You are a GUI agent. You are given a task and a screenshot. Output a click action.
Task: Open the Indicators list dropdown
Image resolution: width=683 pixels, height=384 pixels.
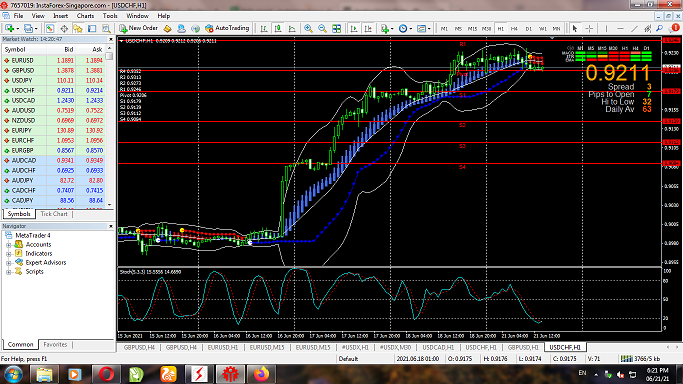(x=386, y=28)
